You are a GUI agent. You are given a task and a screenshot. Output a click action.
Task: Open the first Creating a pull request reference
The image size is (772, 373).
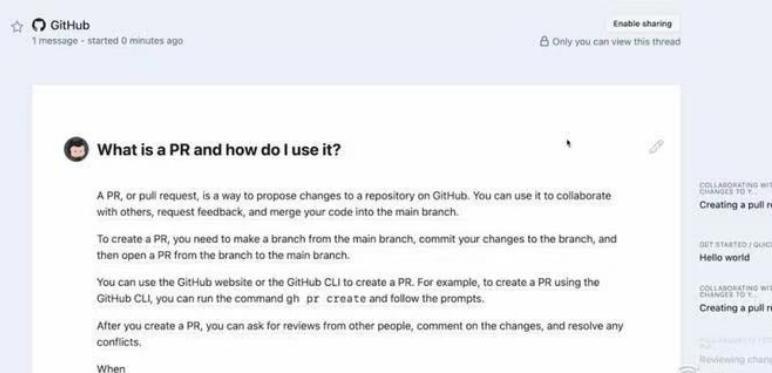coord(736,205)
